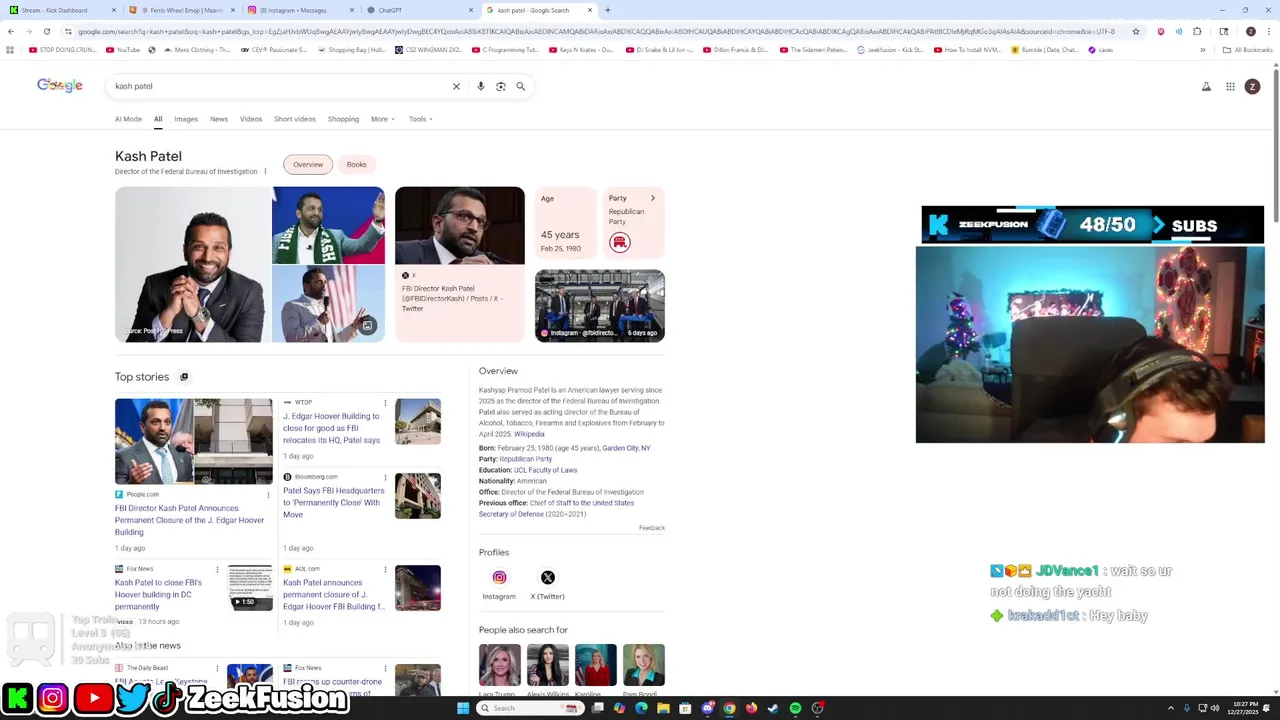
Task: Clear the search box with the X icon
Action: (x=456, y=86)
